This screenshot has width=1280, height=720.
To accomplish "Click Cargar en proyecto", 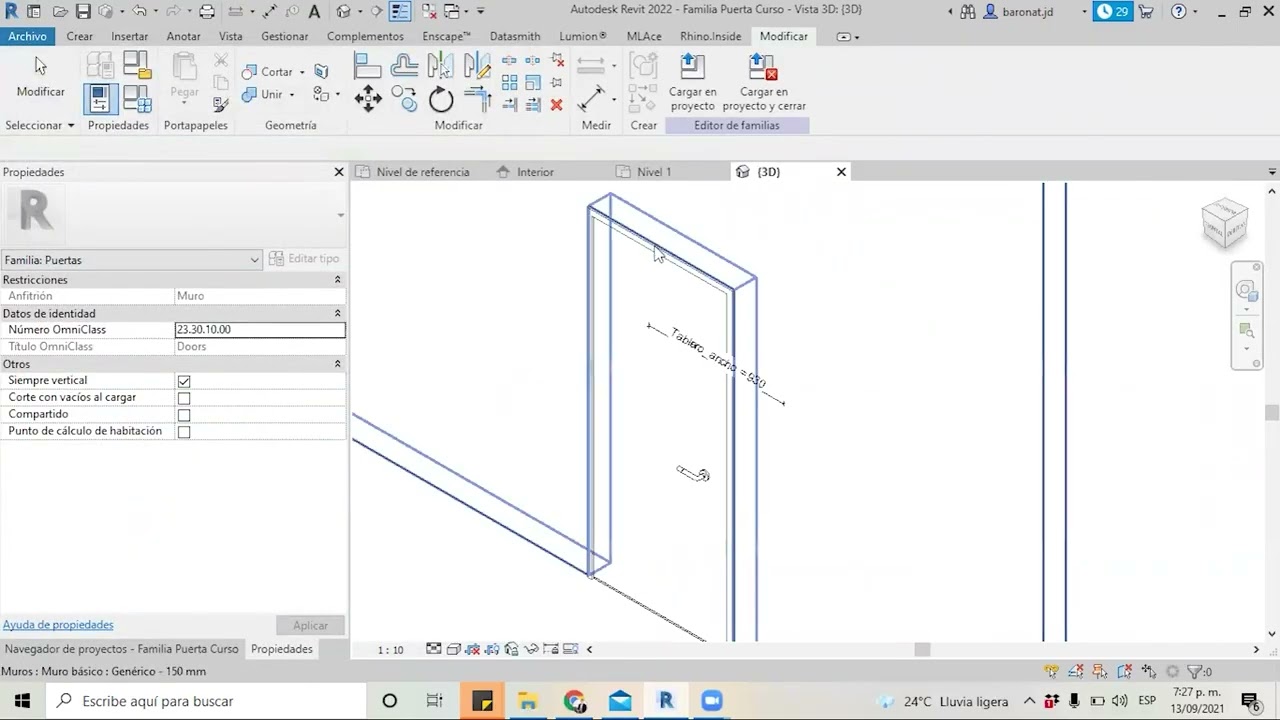I will pos(692,82).
